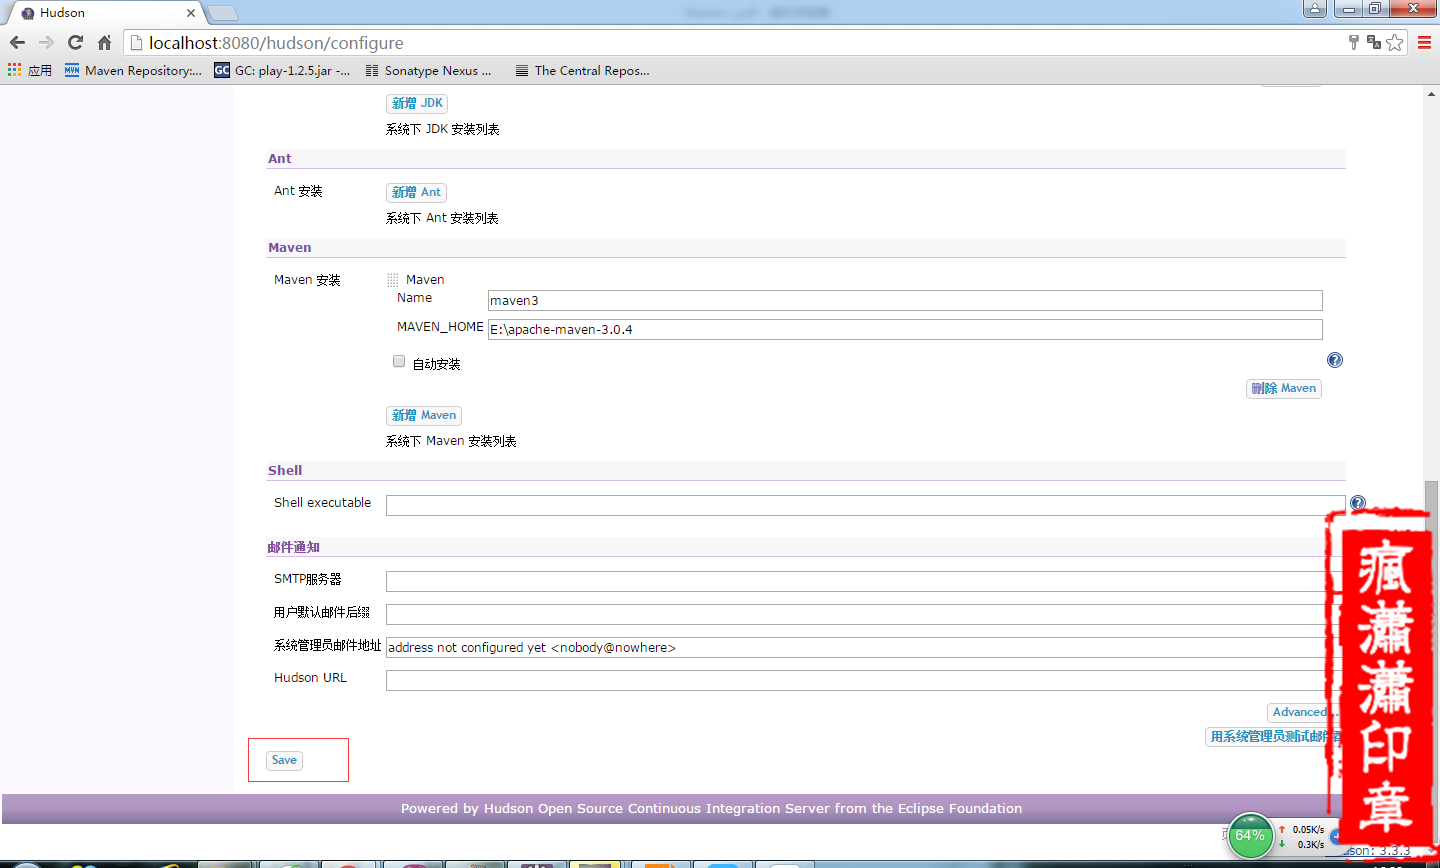Open the Maven Repository bookmark
The width and height of the screenshot is (1440, 868).
133,70
